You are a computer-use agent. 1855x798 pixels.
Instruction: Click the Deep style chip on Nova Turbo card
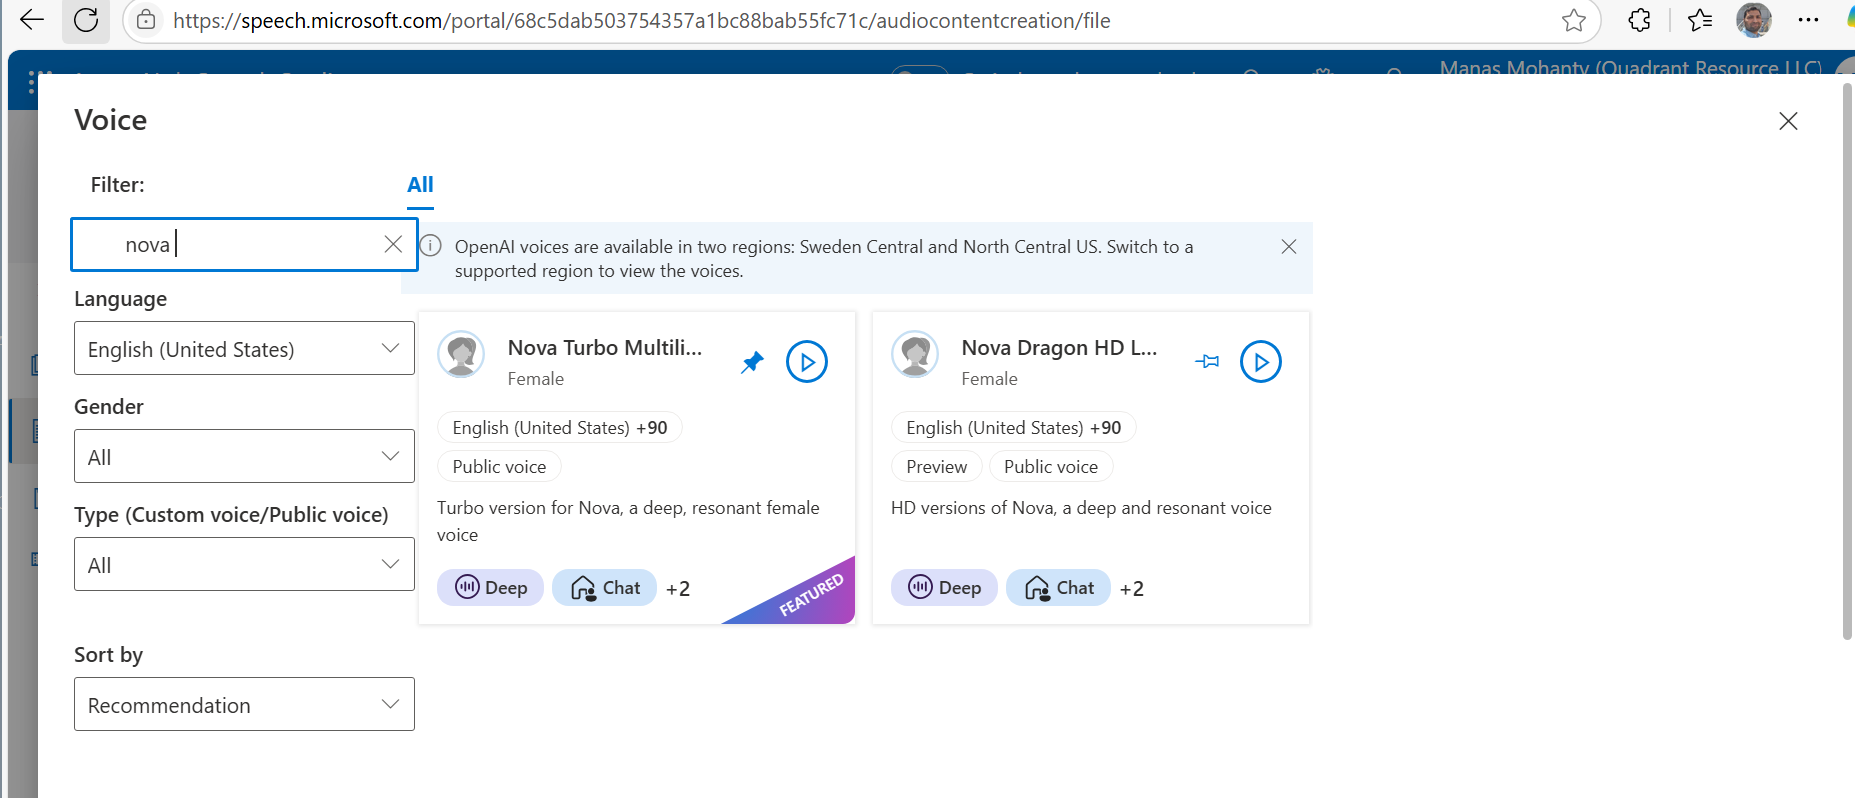coord(491,588)
